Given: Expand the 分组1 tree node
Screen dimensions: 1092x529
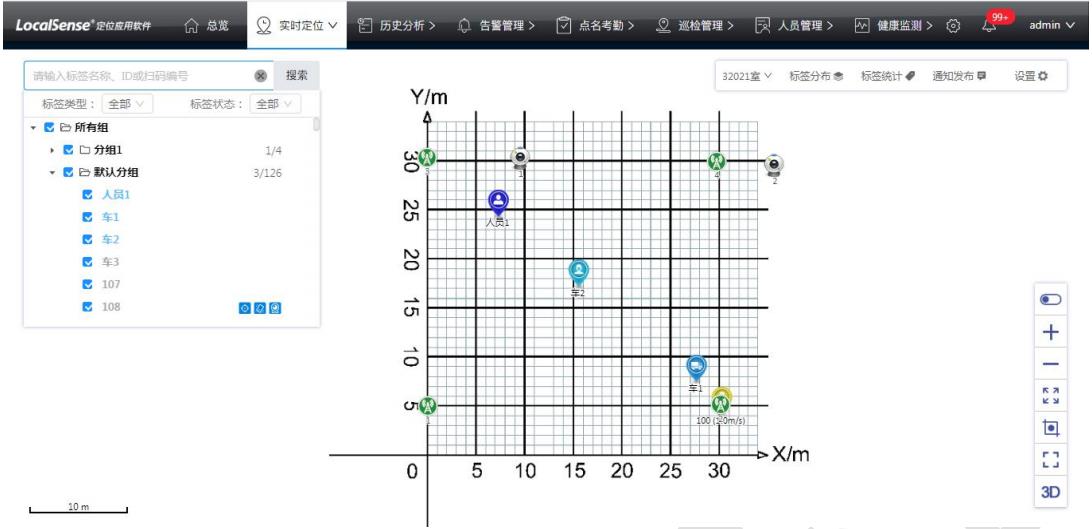Looking at the screenshot, I should (x=52, y=150).
